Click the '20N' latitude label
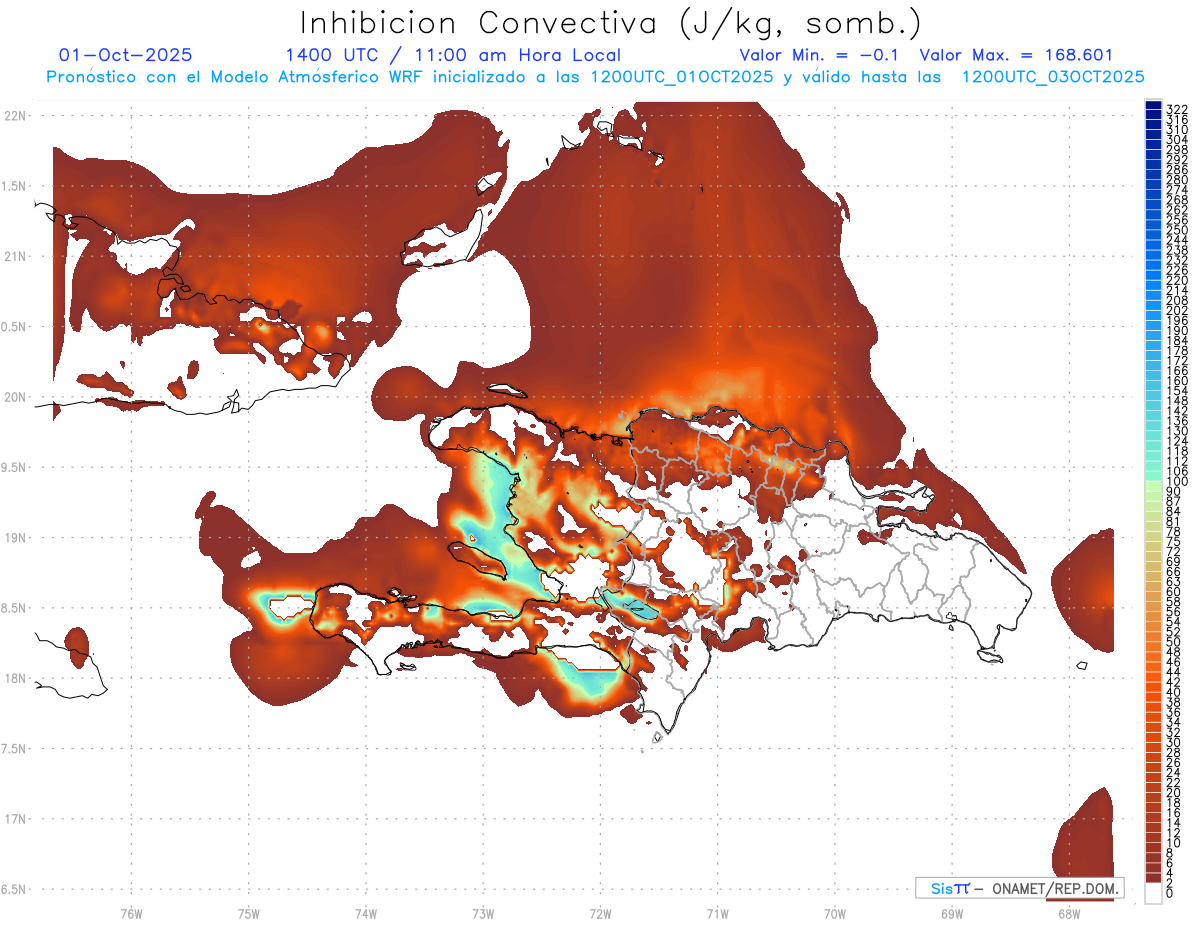This screenshot has width=1200, height=927. [x=14, y=397]
